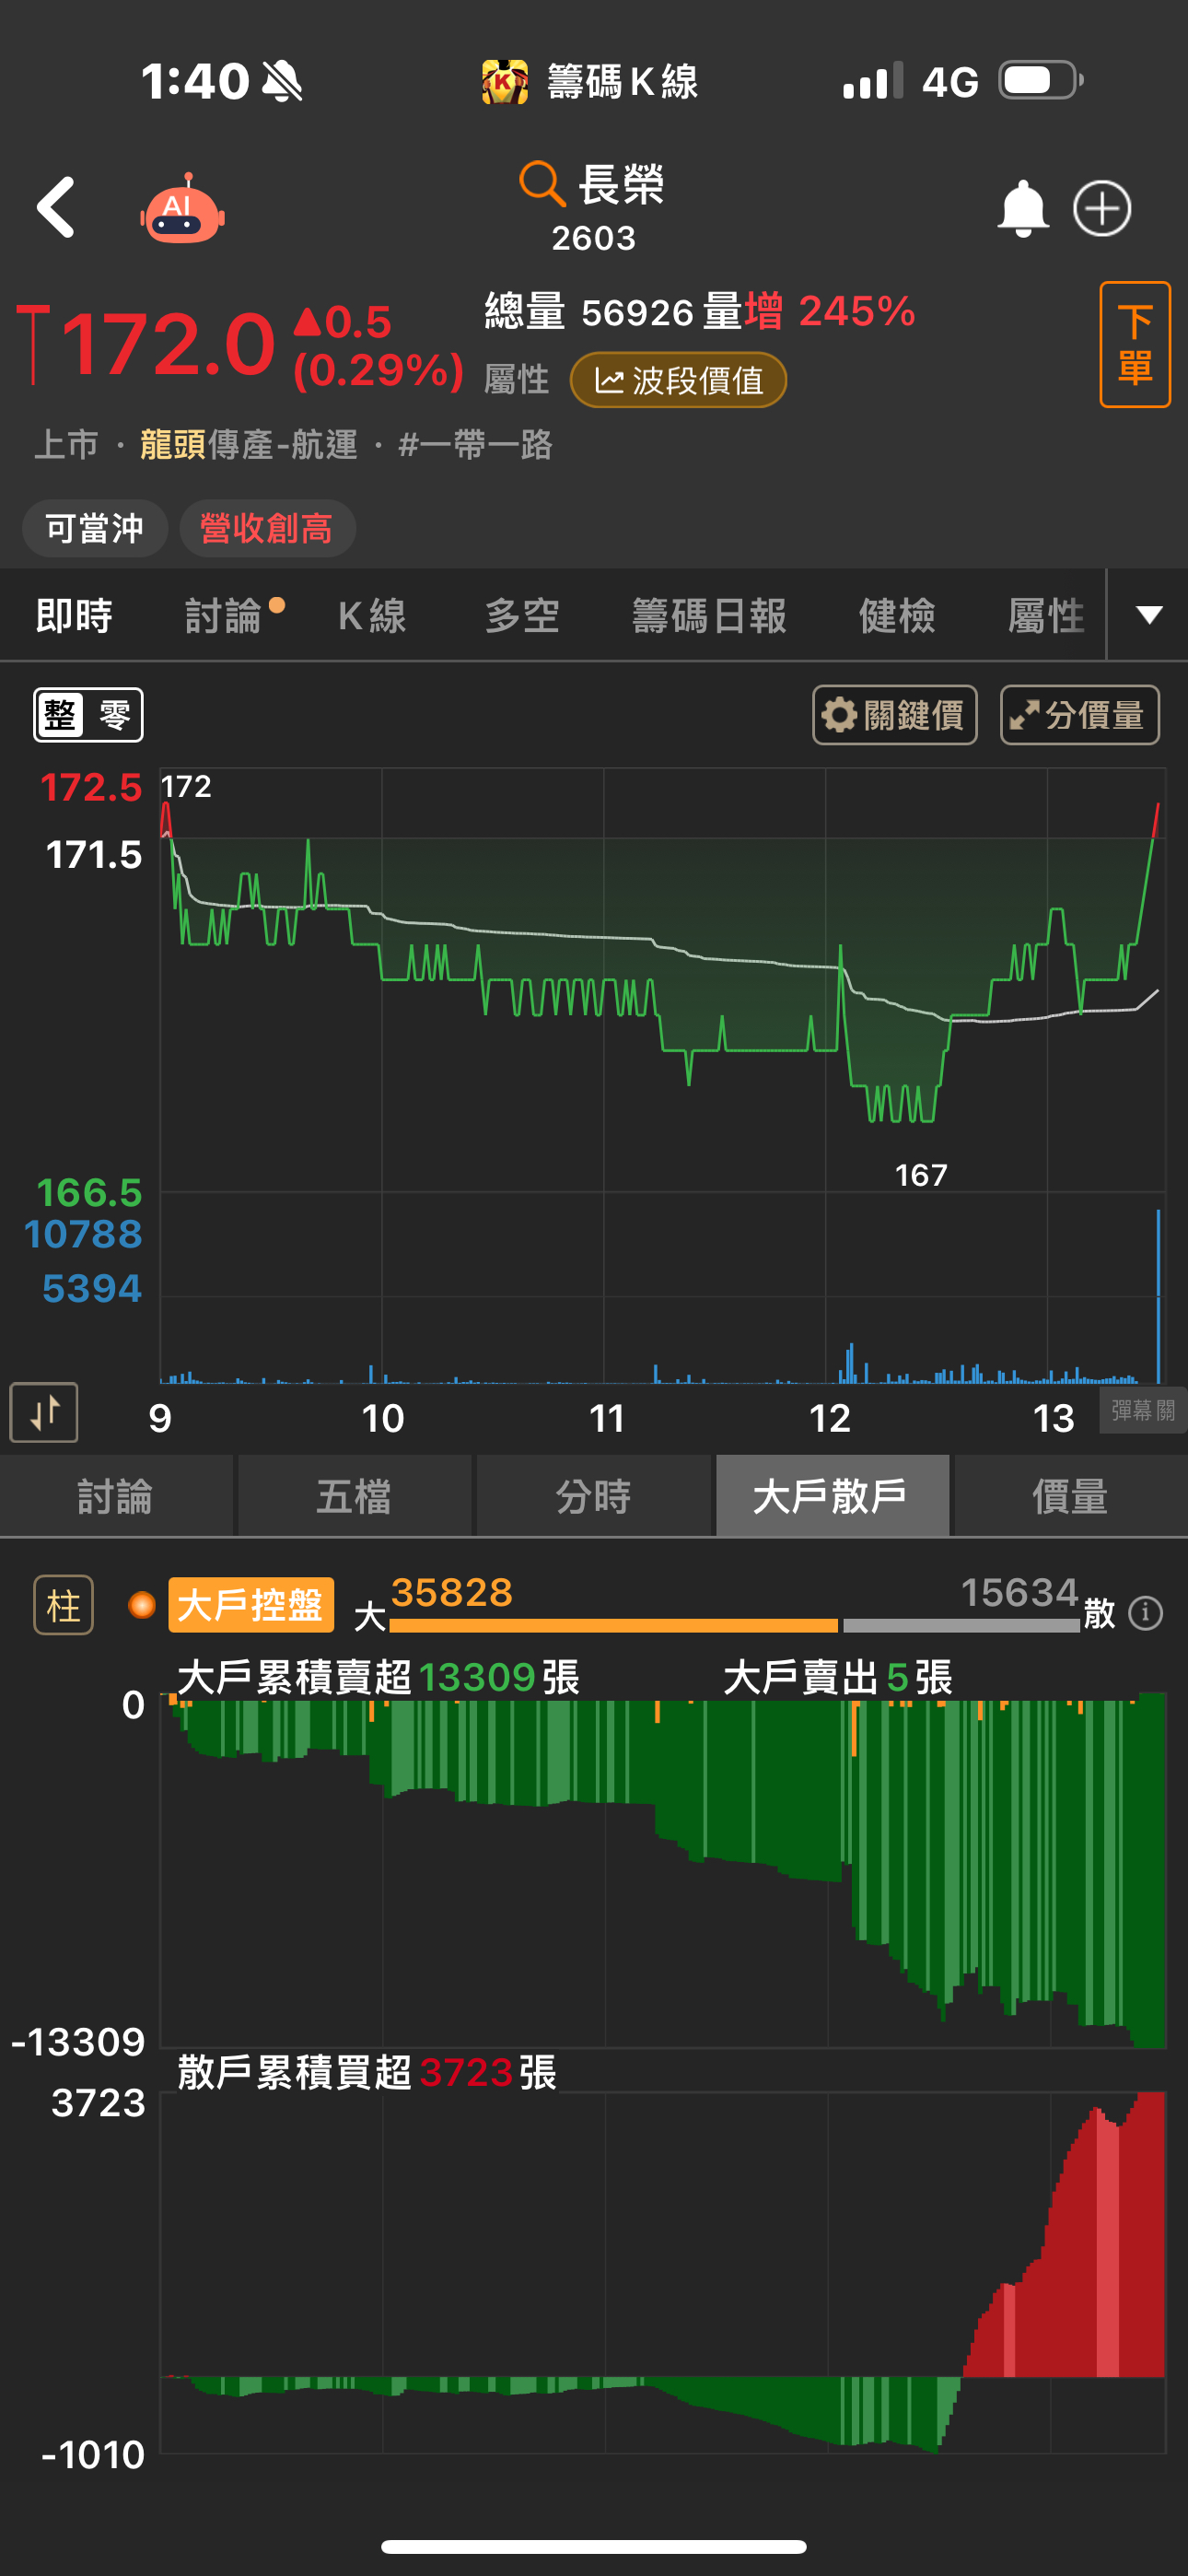
Task: Switch to the K線 tab
Action: (372, 615)
